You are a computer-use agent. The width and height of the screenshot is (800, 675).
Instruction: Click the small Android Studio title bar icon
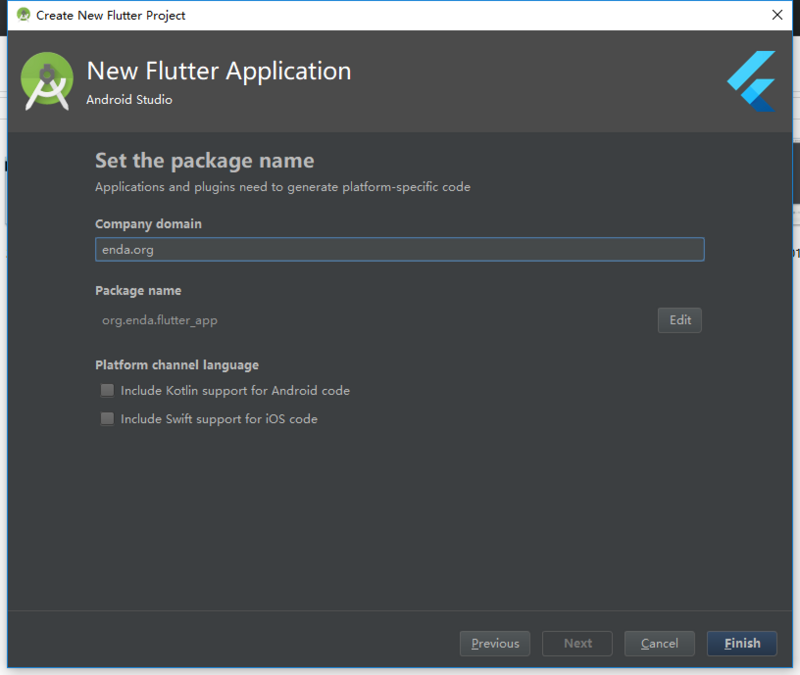click(x=23, y=15)
